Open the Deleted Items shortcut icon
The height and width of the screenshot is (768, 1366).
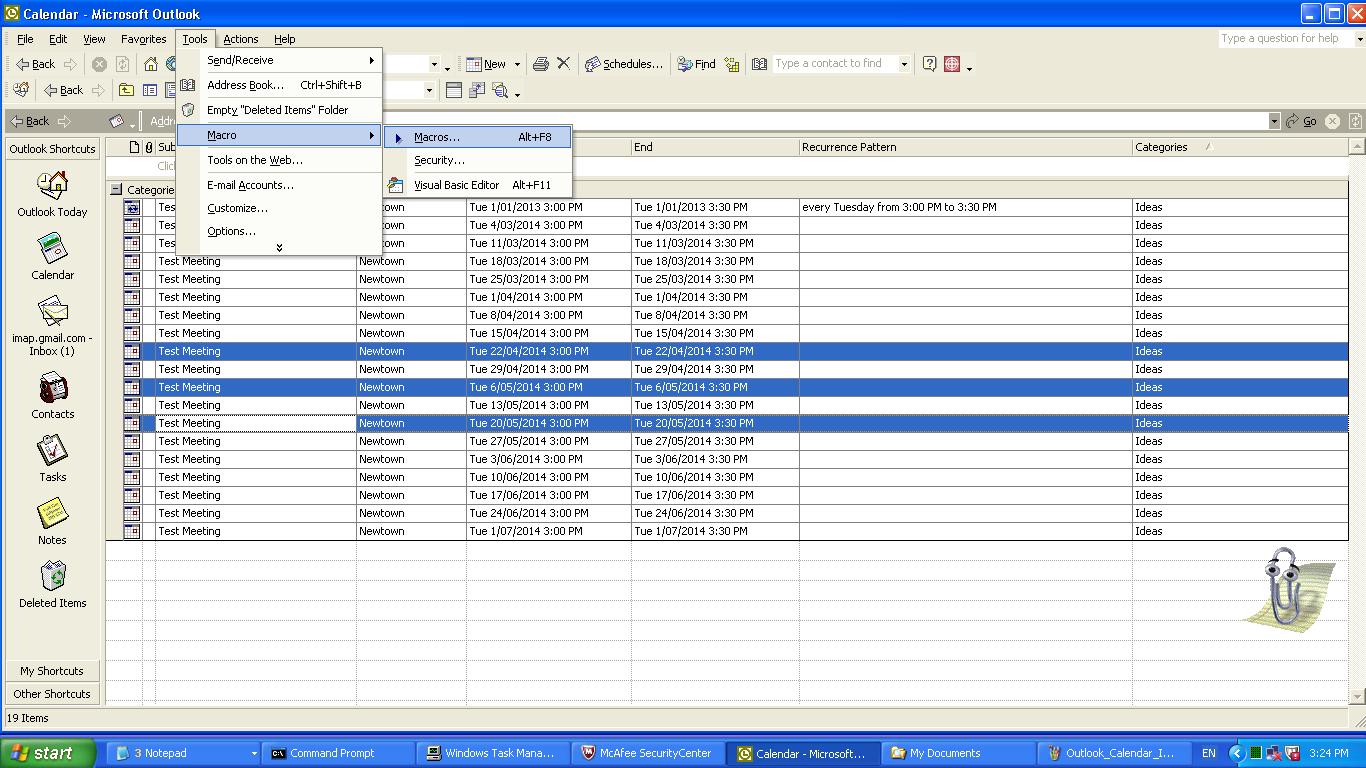(52, 577)
